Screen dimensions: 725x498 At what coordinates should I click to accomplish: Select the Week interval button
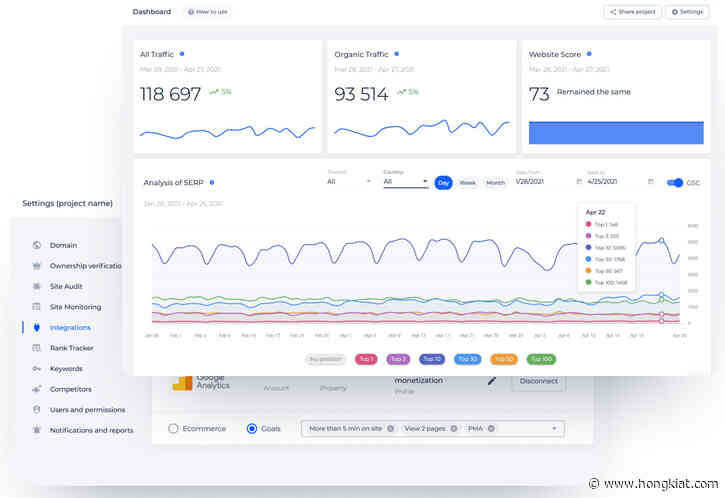467,183
